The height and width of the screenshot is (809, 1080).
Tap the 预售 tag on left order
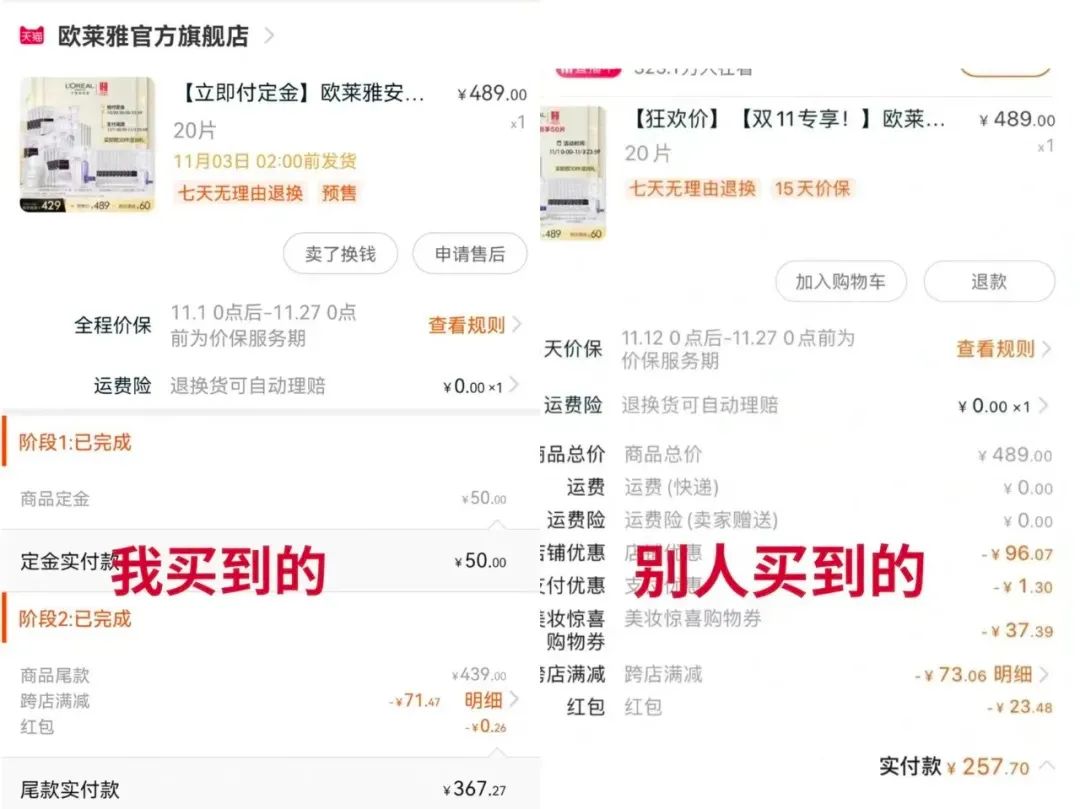pos(339,193)
